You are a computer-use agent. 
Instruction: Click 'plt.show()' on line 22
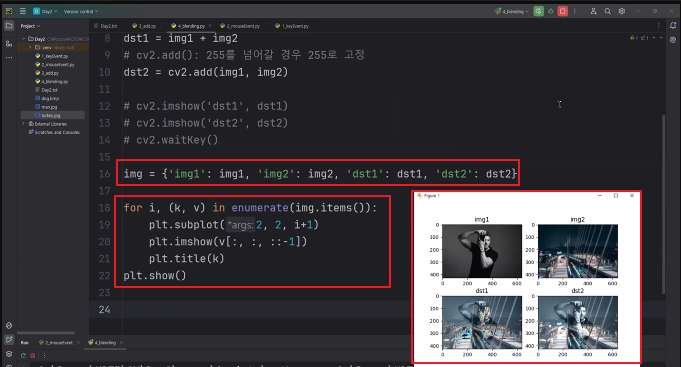tap(155, 276)
